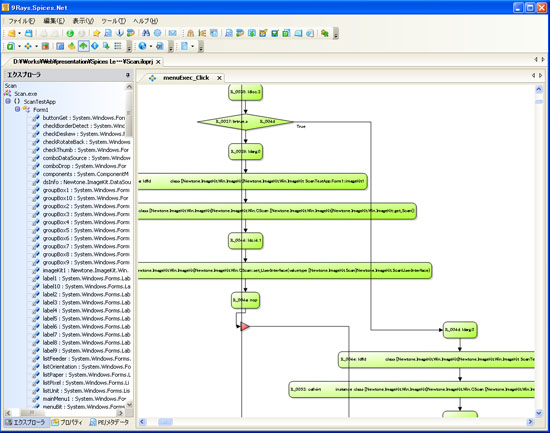Click explorer horizontal scrollbar right arrow
The height and width of the screenshot is (433, 550).
coord(120,413)
